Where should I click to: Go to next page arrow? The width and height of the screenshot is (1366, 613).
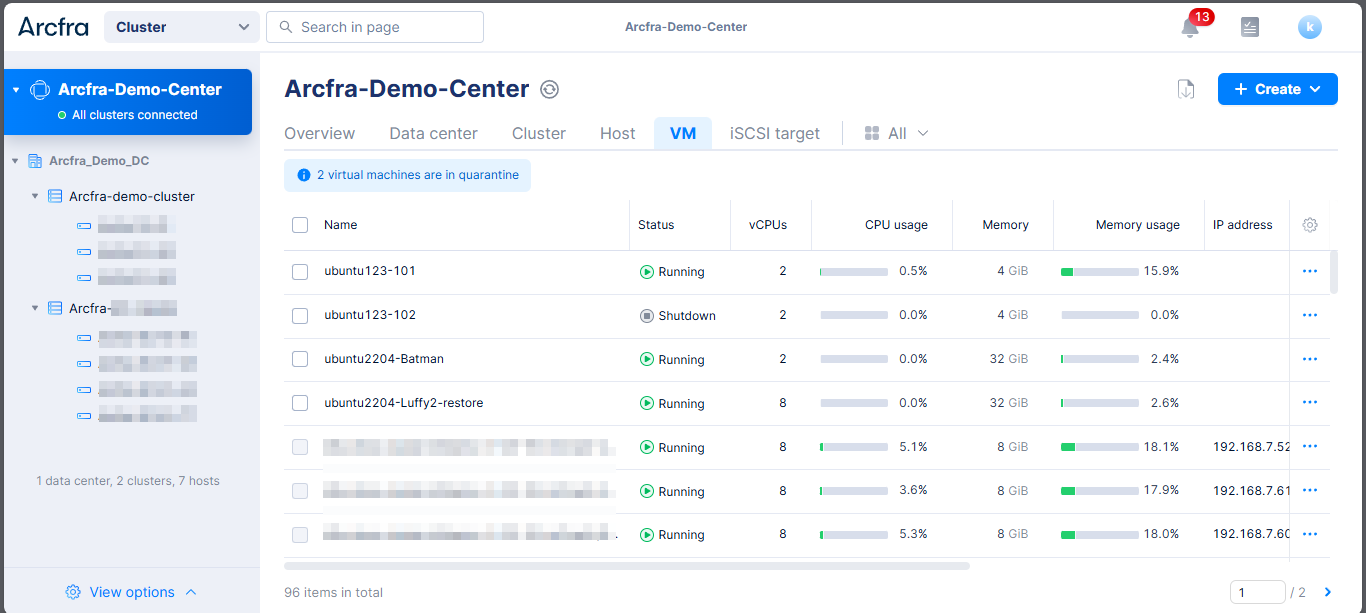coord(1328,593)
